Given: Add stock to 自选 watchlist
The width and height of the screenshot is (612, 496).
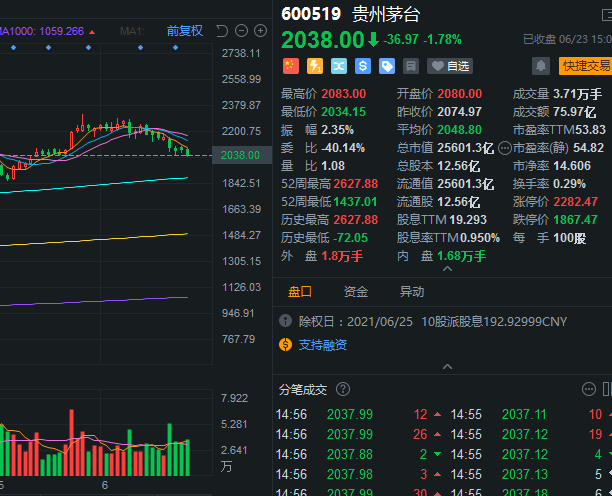Looking at the screenshot, I should 450,66.
